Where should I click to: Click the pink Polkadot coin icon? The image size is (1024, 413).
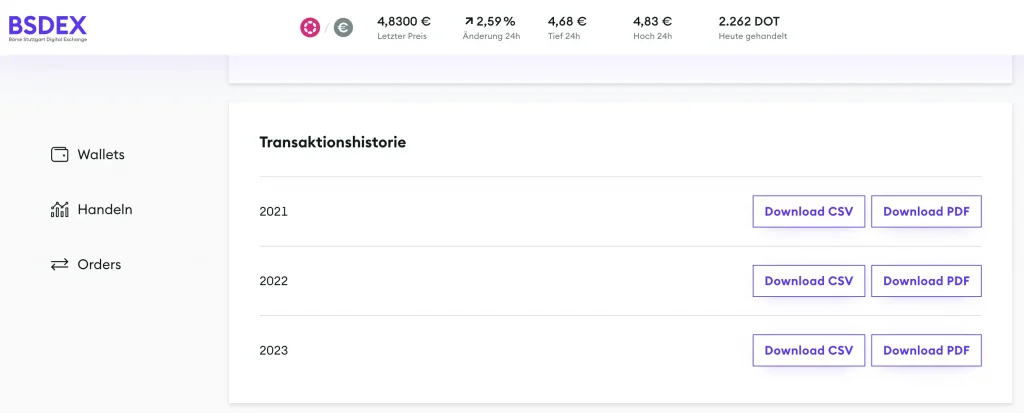pyautogui.click(x=311, y=27)
